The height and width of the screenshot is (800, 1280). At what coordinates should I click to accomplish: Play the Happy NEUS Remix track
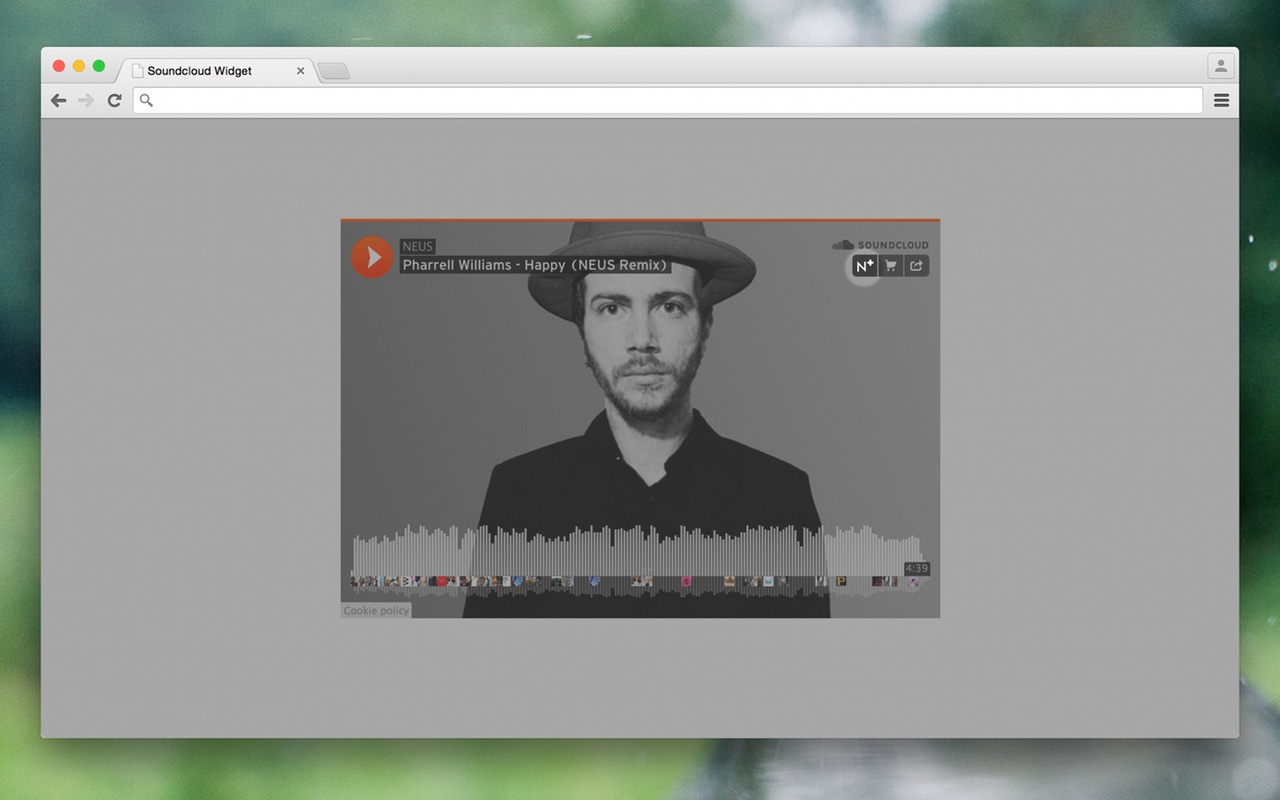coord(372,257)
